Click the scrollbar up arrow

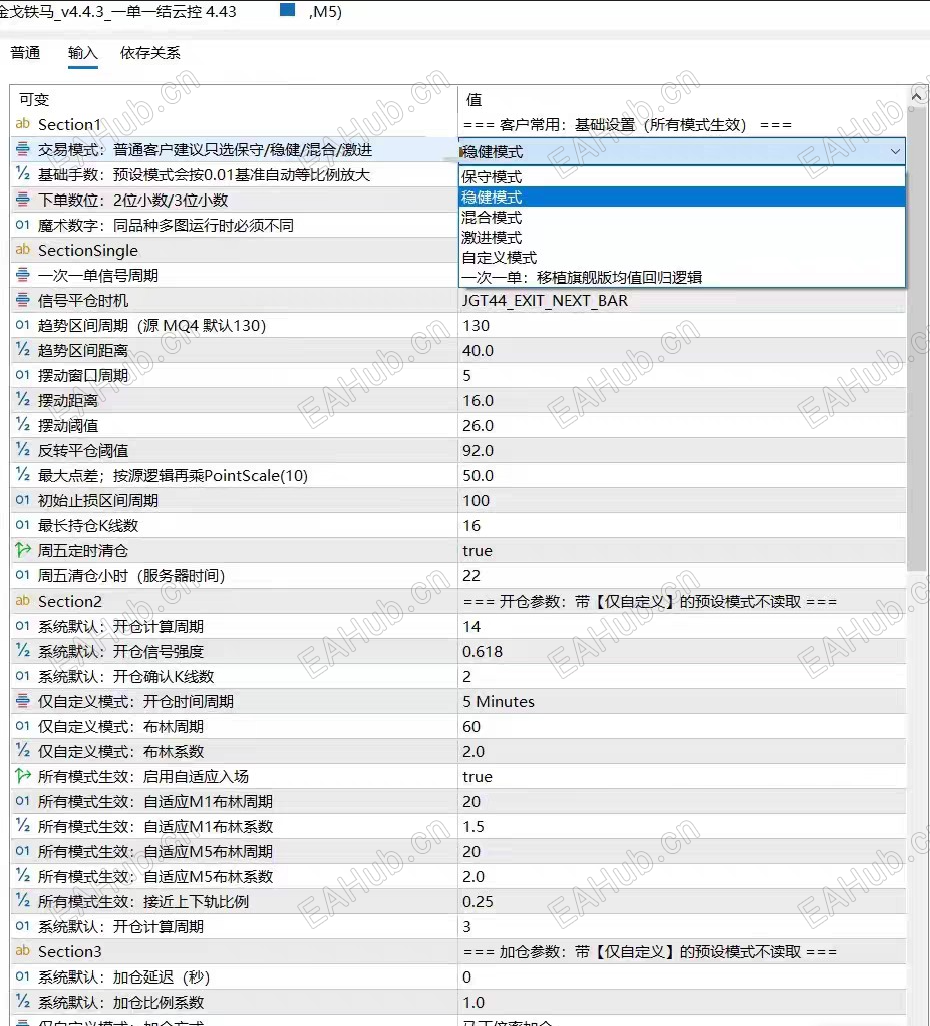click(x=916, y=97)
